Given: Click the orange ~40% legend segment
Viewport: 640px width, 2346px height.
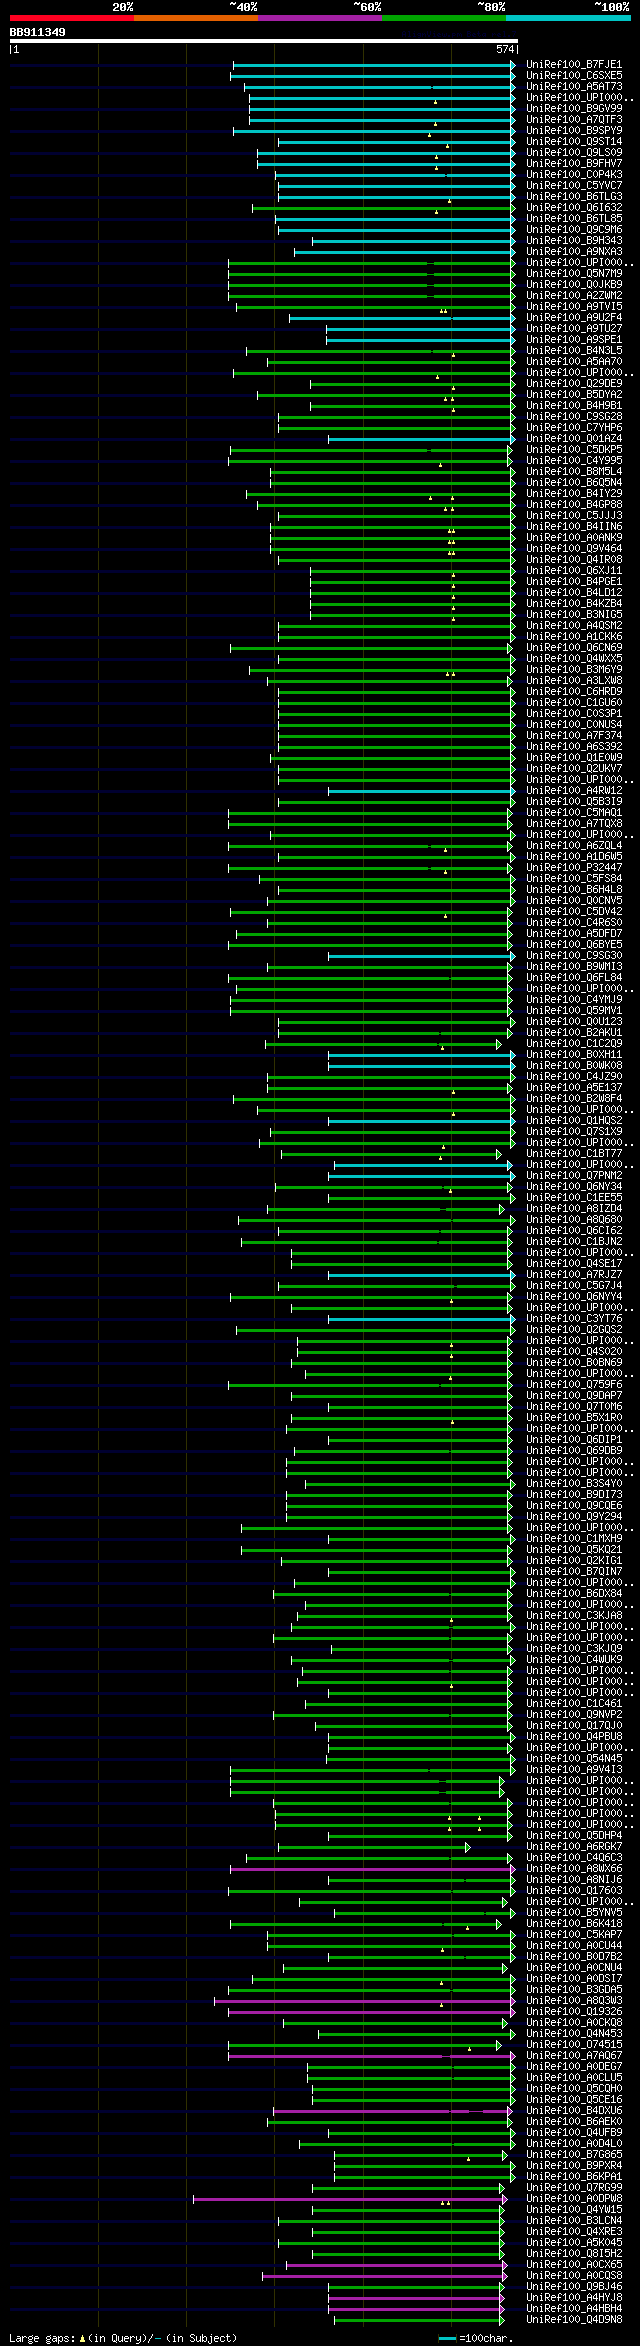Looking at the screenshot, I should (195, 18).
